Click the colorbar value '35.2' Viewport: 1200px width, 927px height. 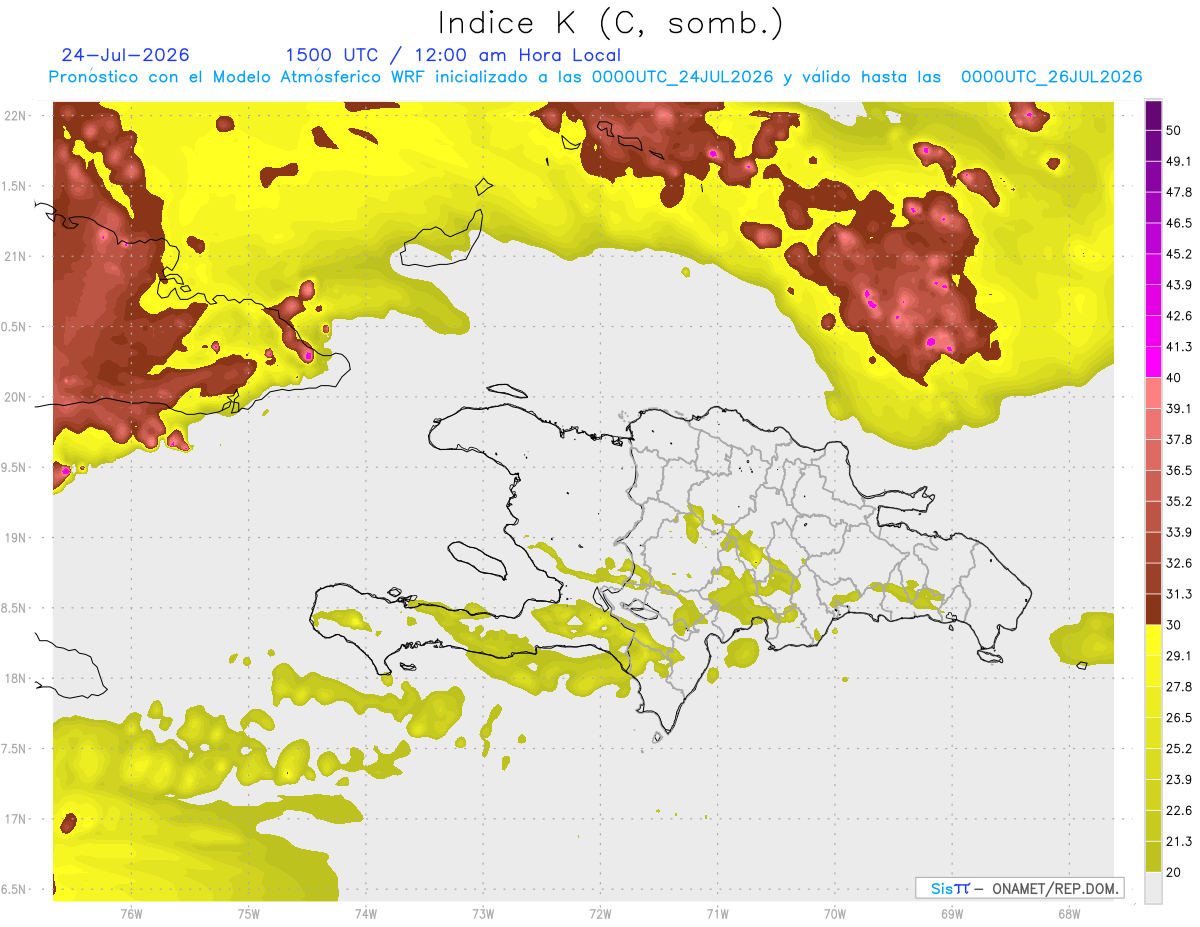(1179, 501)
